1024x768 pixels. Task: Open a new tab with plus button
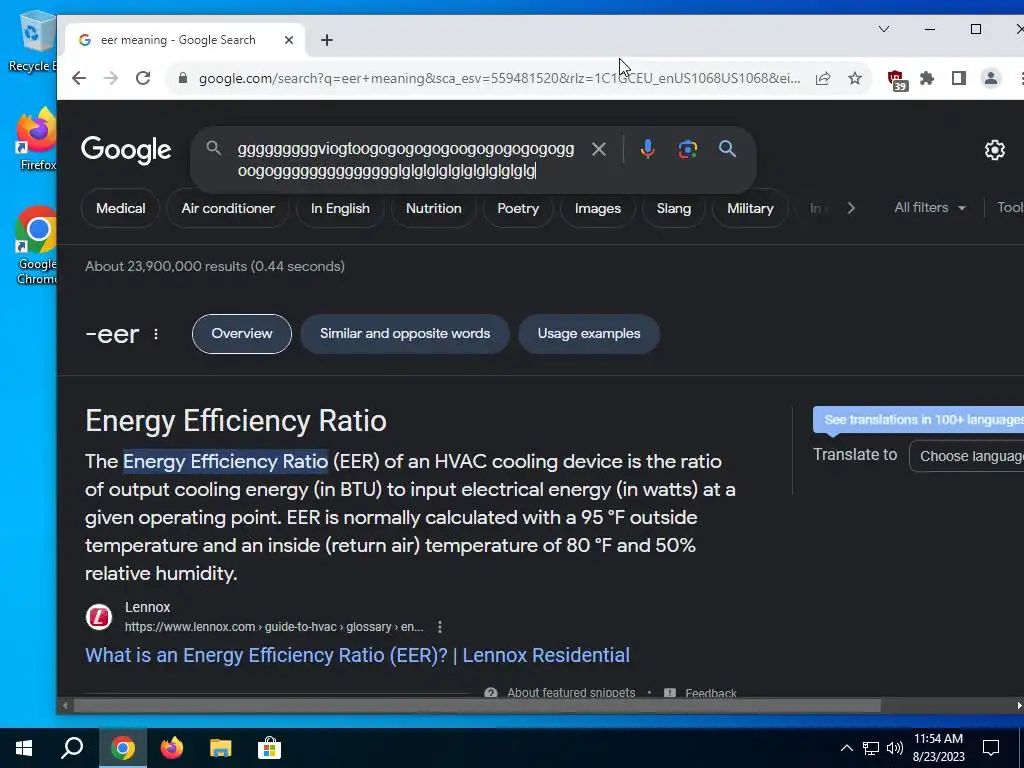tap(327, 40)
